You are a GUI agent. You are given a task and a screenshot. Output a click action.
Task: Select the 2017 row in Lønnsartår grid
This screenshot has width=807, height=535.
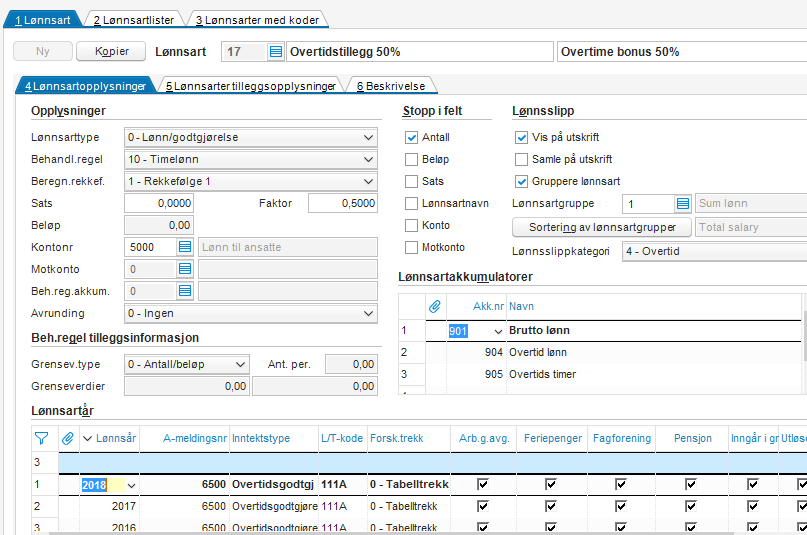419,506
